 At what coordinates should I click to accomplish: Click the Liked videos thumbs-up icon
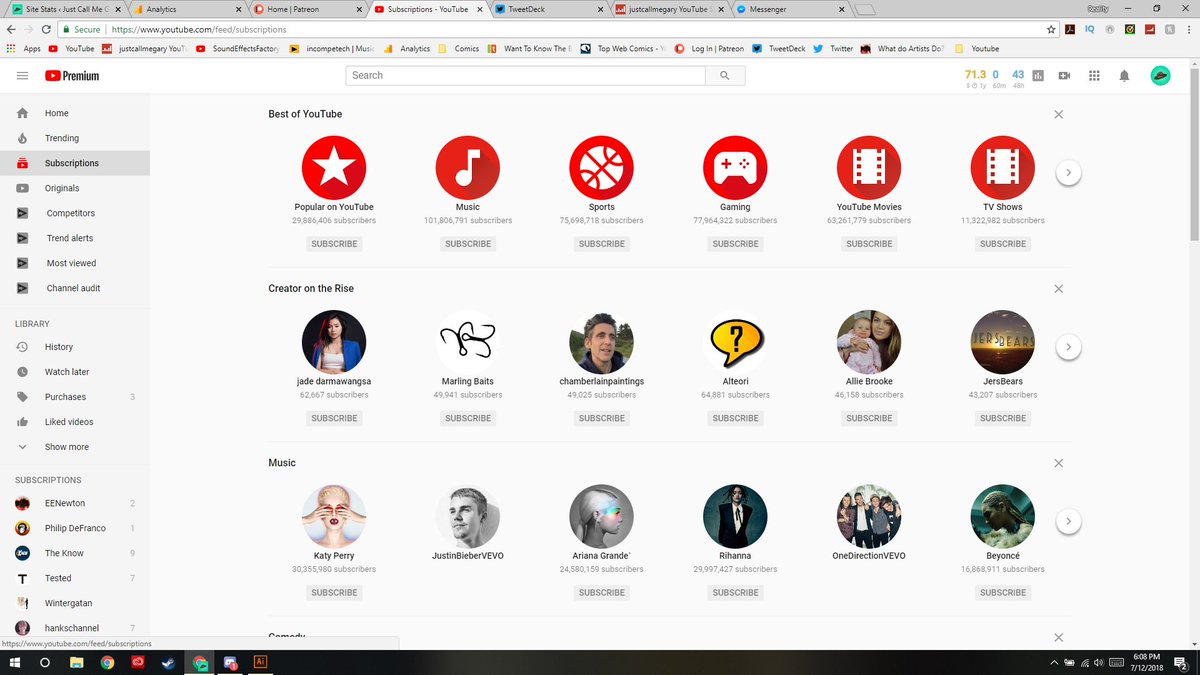(22, 422)
